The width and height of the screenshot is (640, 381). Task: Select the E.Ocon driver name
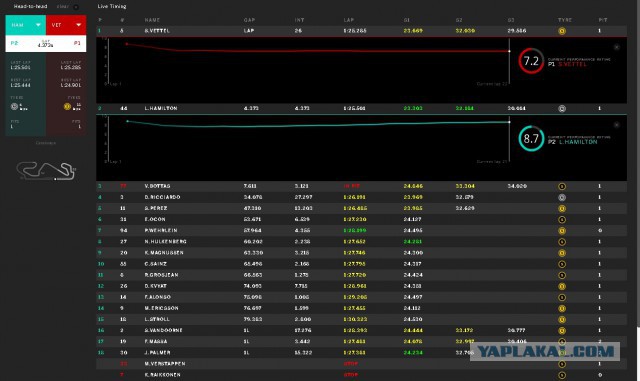tap(155, 219)
